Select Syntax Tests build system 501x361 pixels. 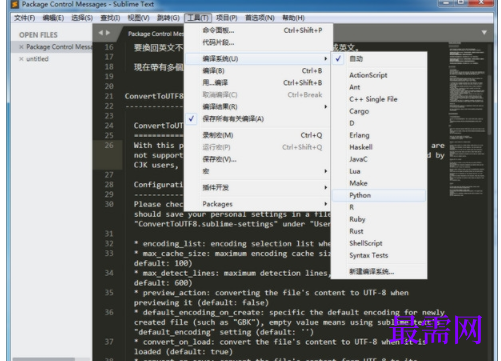point(379,255)
